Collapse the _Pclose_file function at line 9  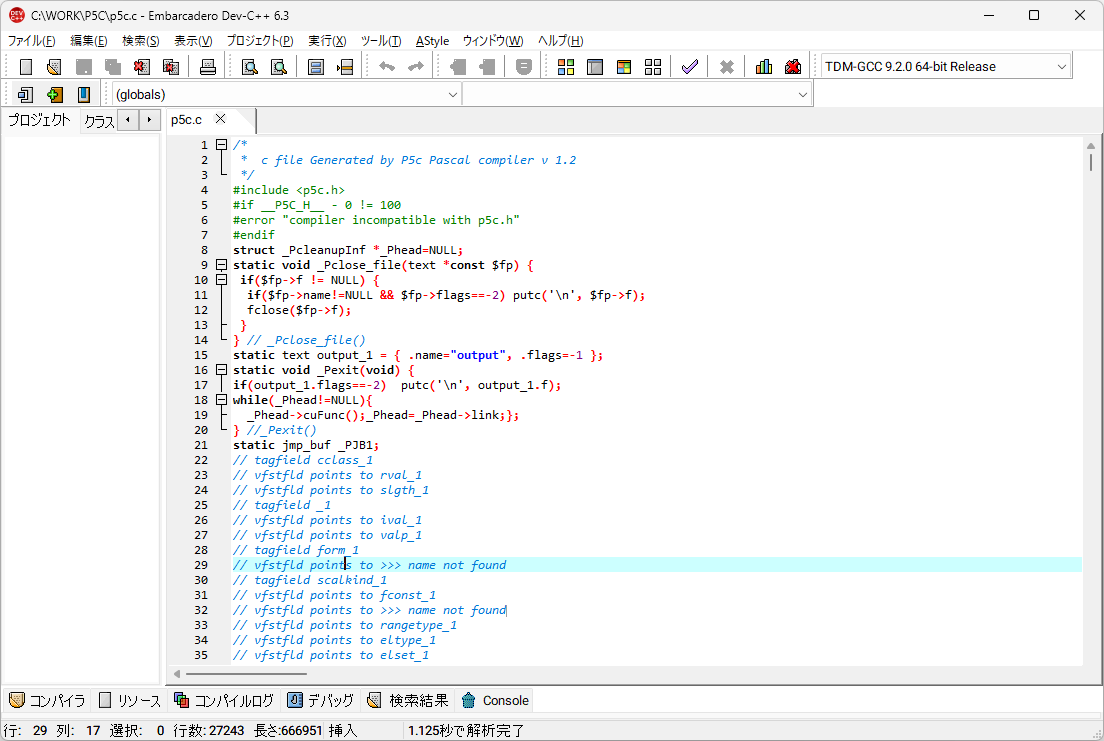click(221, 265)
